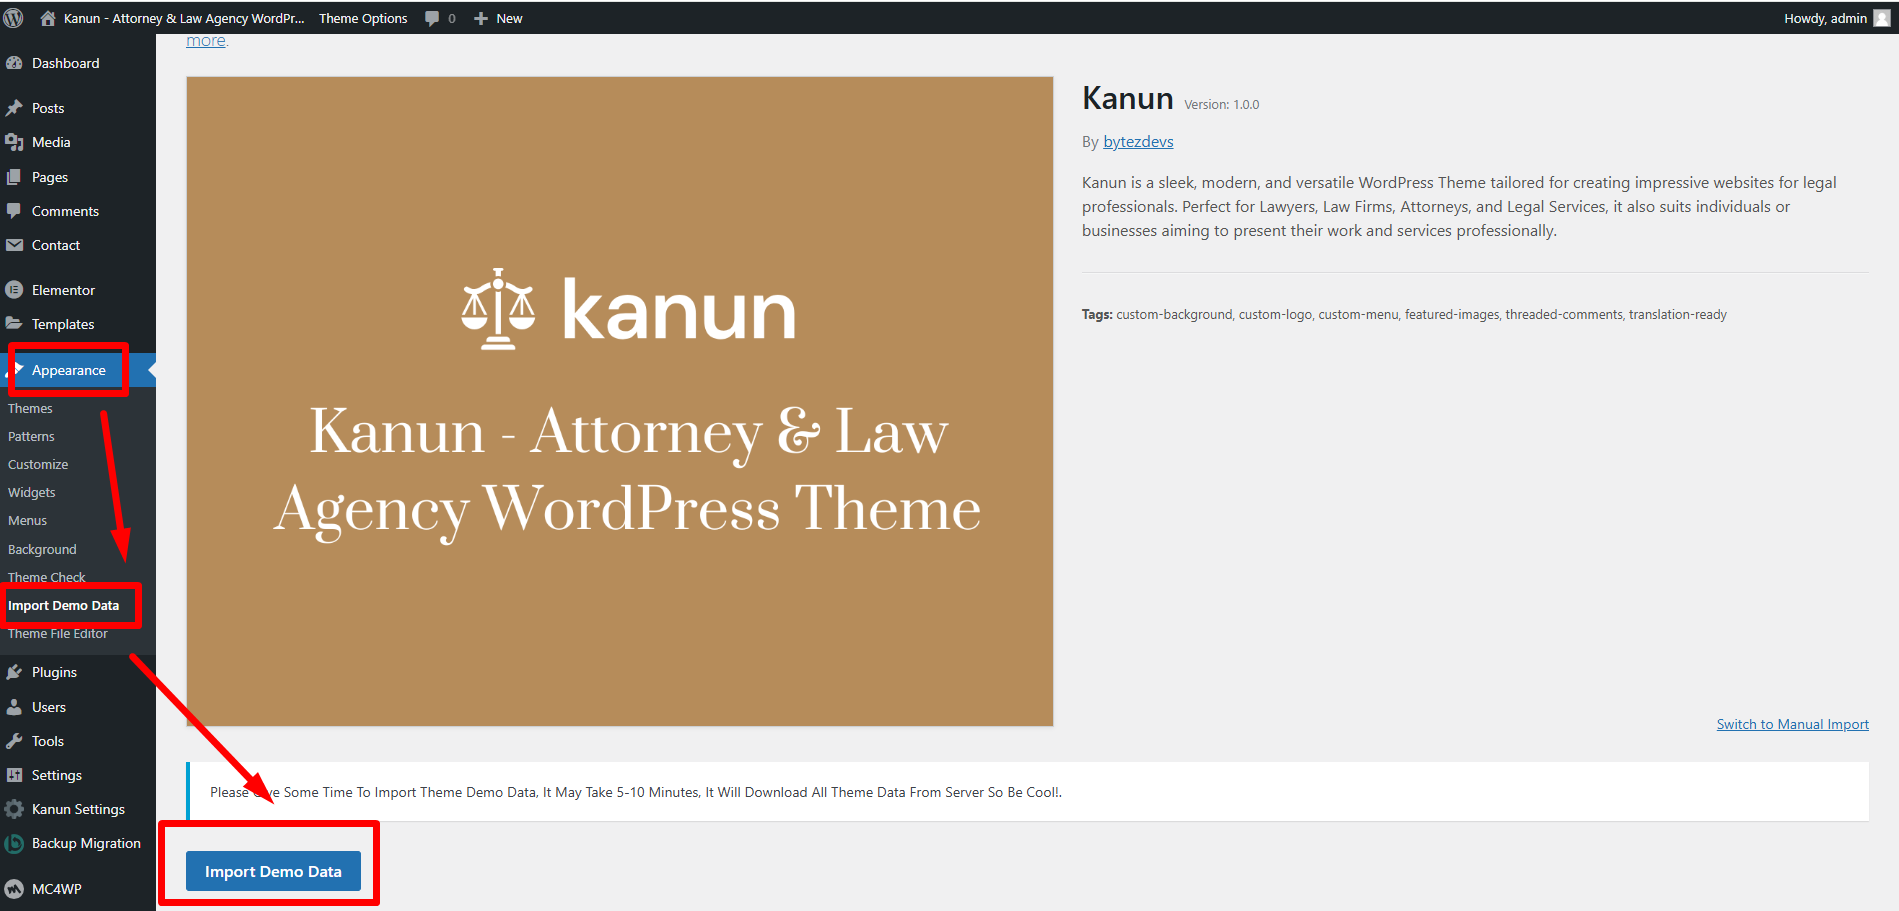Open Background submenu item

42,549
